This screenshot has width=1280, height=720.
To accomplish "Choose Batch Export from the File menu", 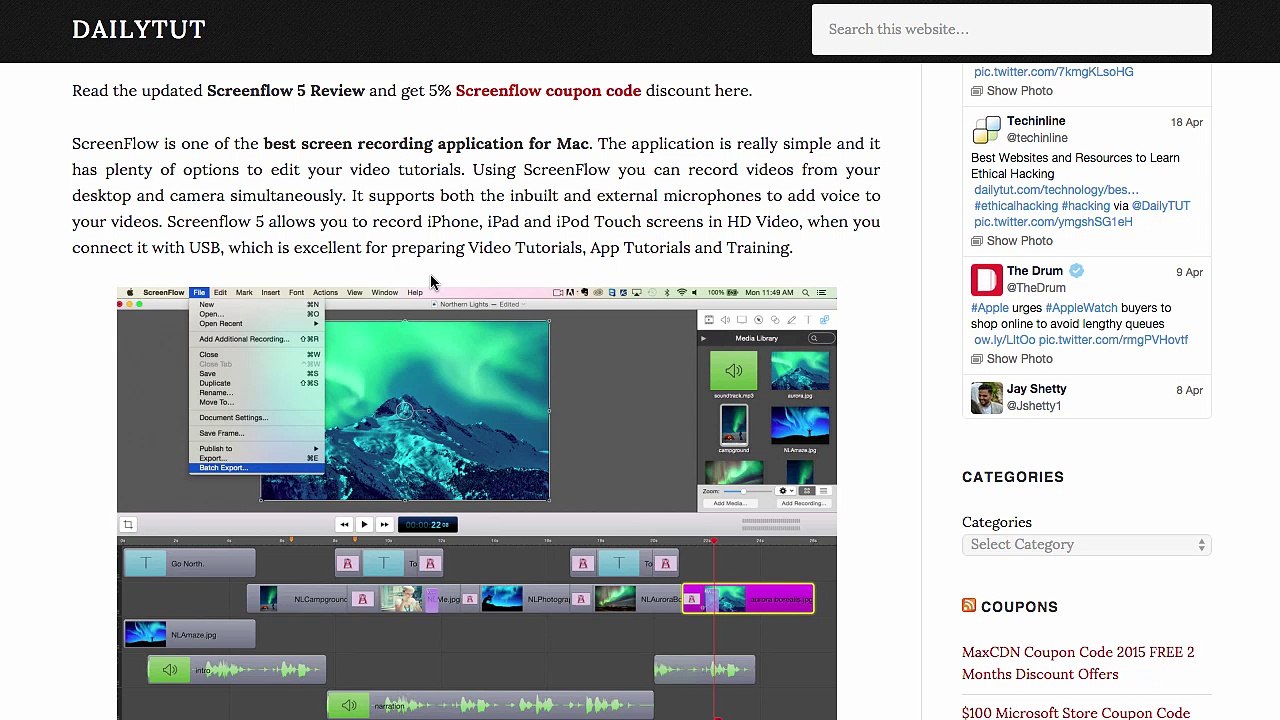I will (x=257, y=468).
